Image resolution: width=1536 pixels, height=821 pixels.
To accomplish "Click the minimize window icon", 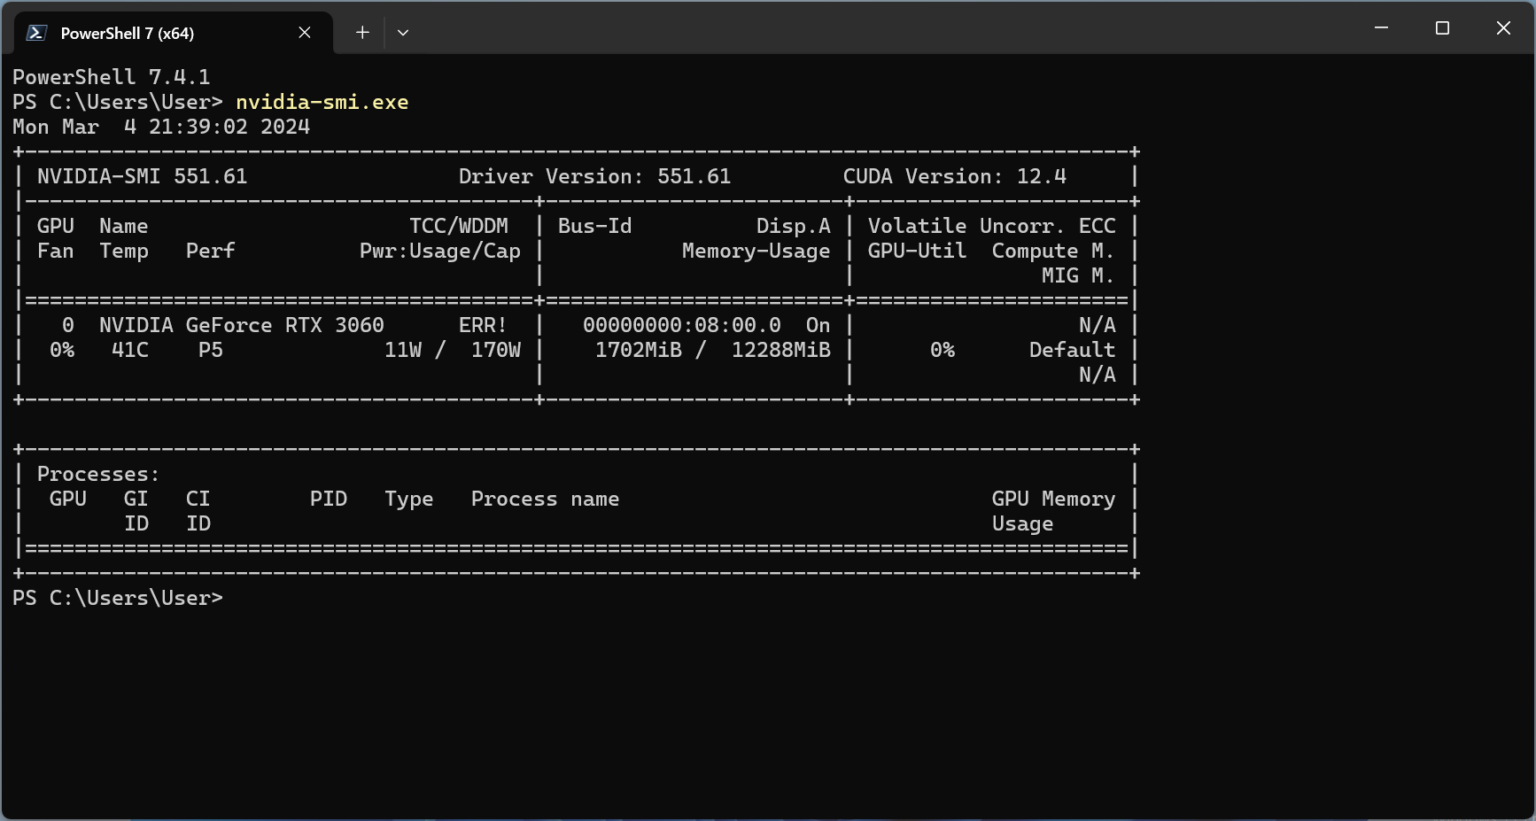I will [1380, 28].
